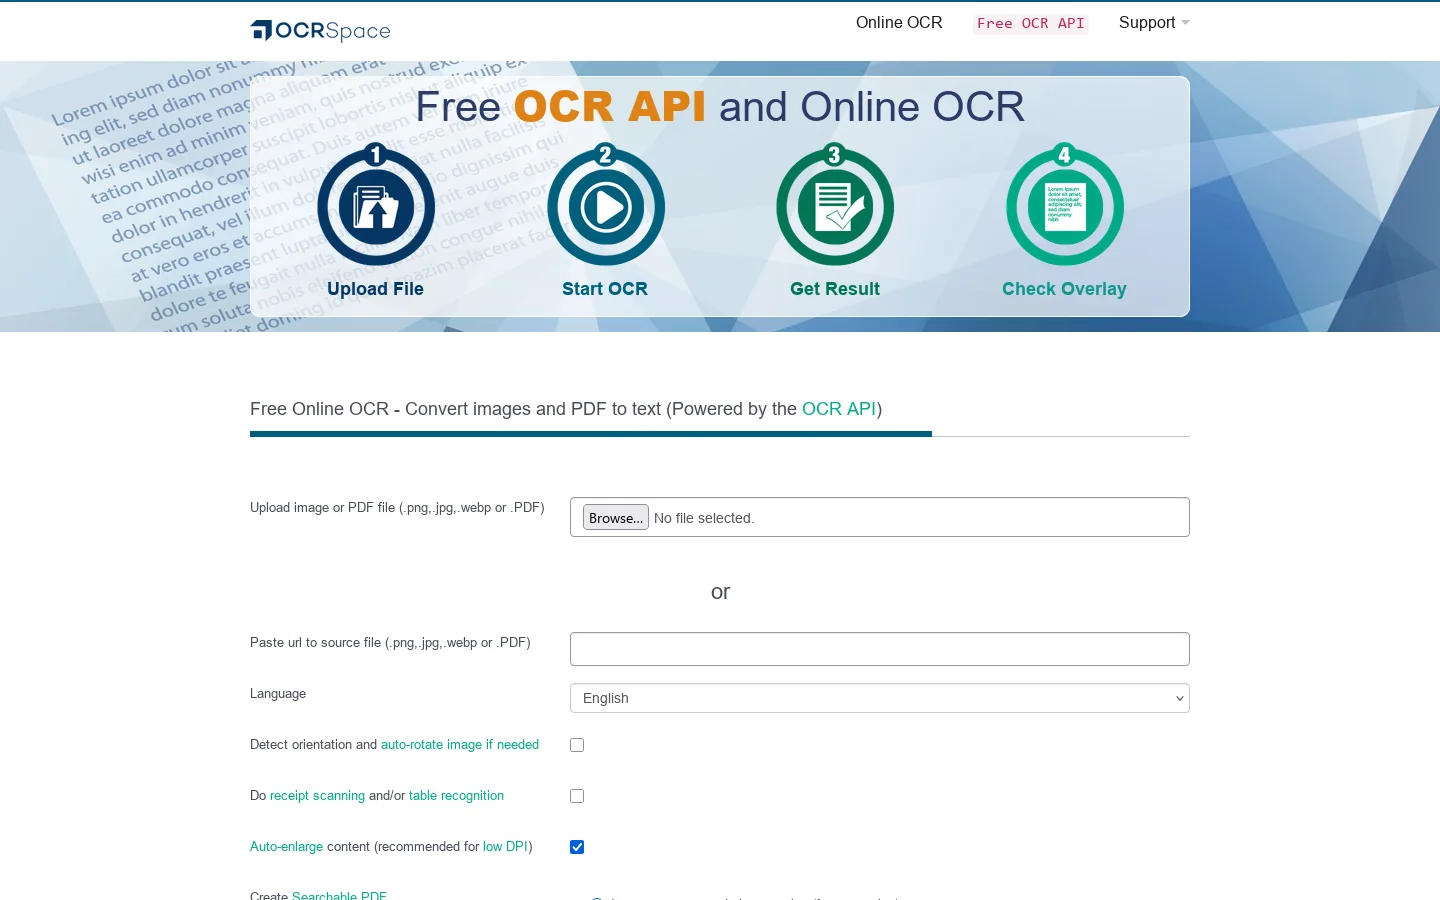The width and height of the screenshot is (1440, 900).
Task: Open the receipt scanning link
Action: coord(317,795)
